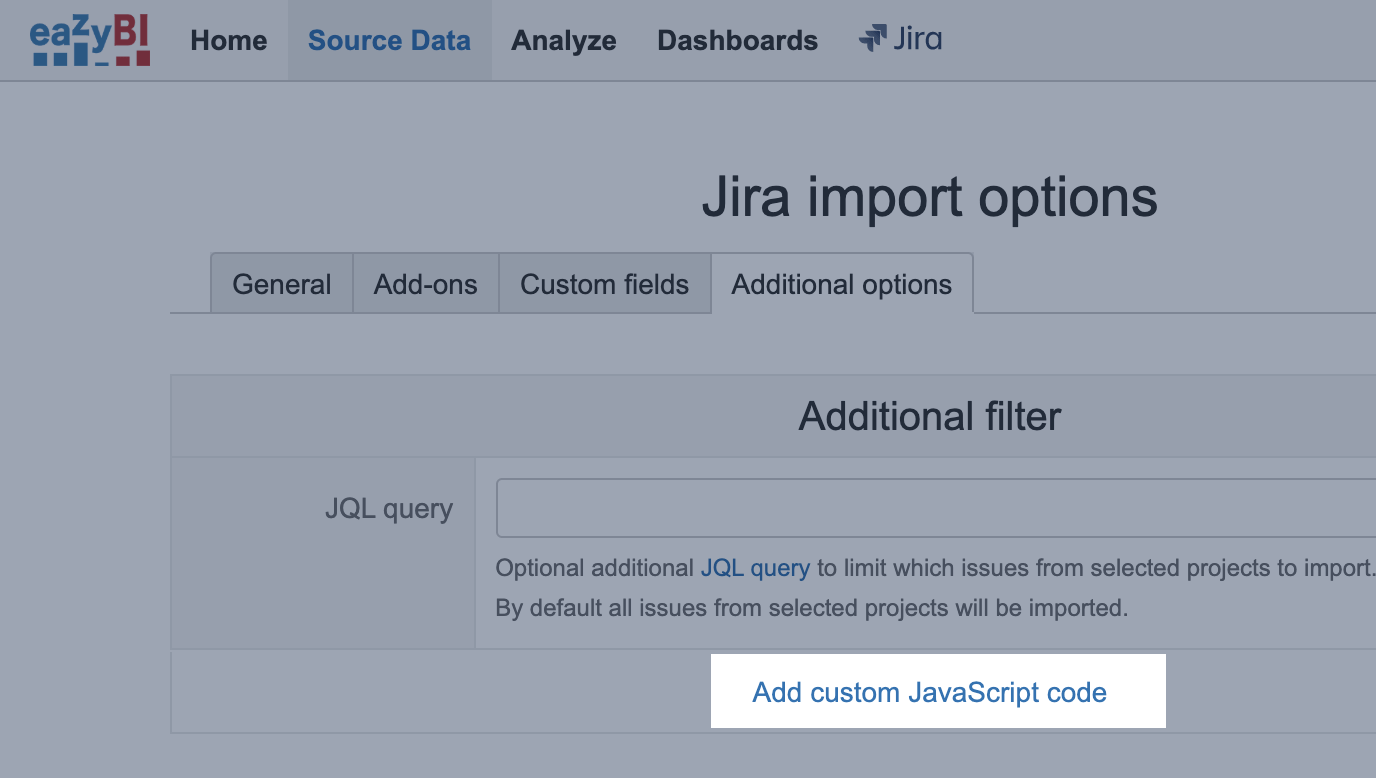Click the JQL query field label
The height and width of the screenshot is (778, 1376).
389,509
